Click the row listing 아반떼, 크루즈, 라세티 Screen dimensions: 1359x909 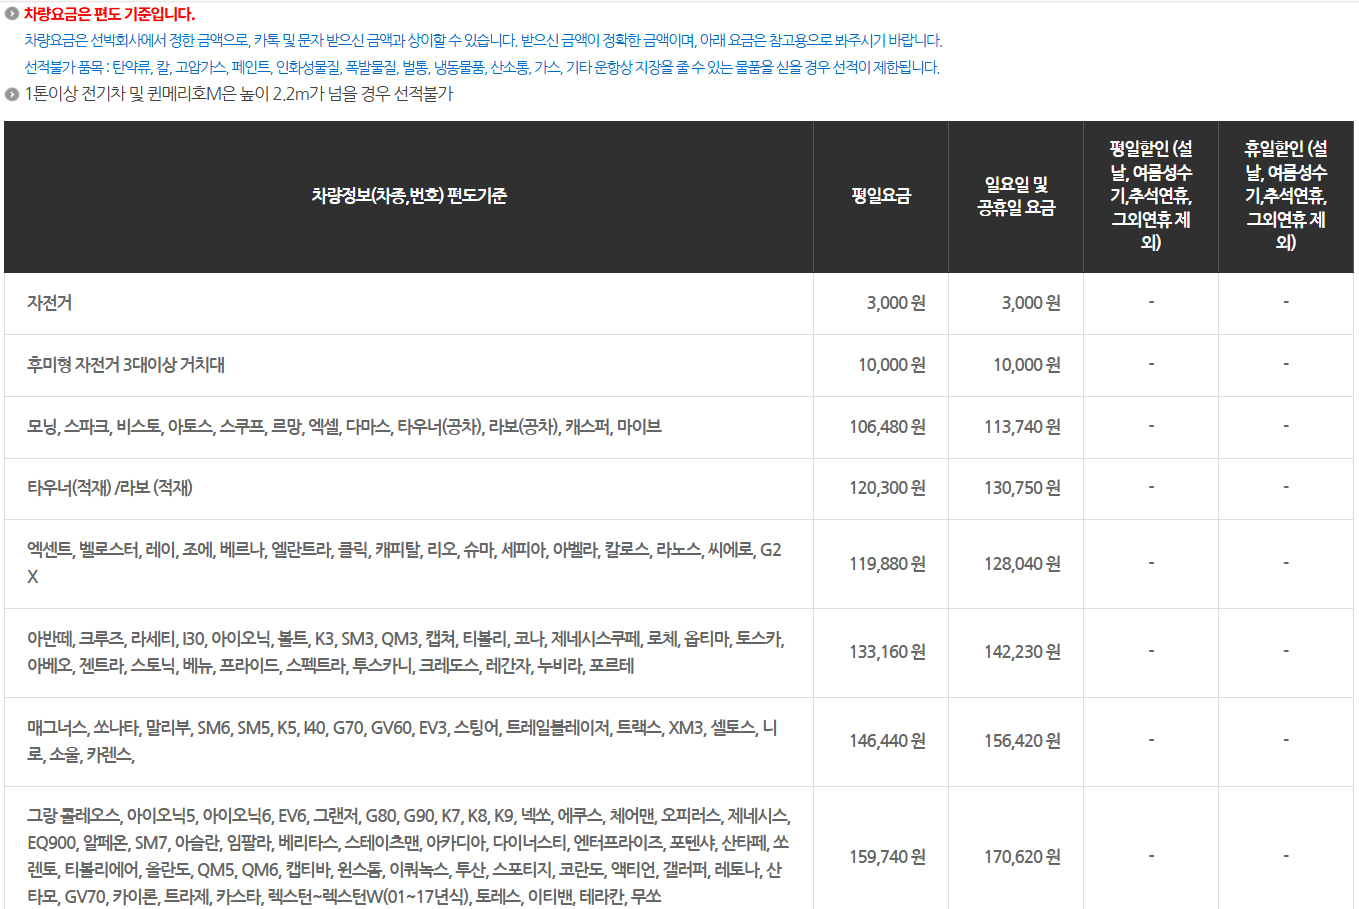pyautogui.click(x=406, y=652)
